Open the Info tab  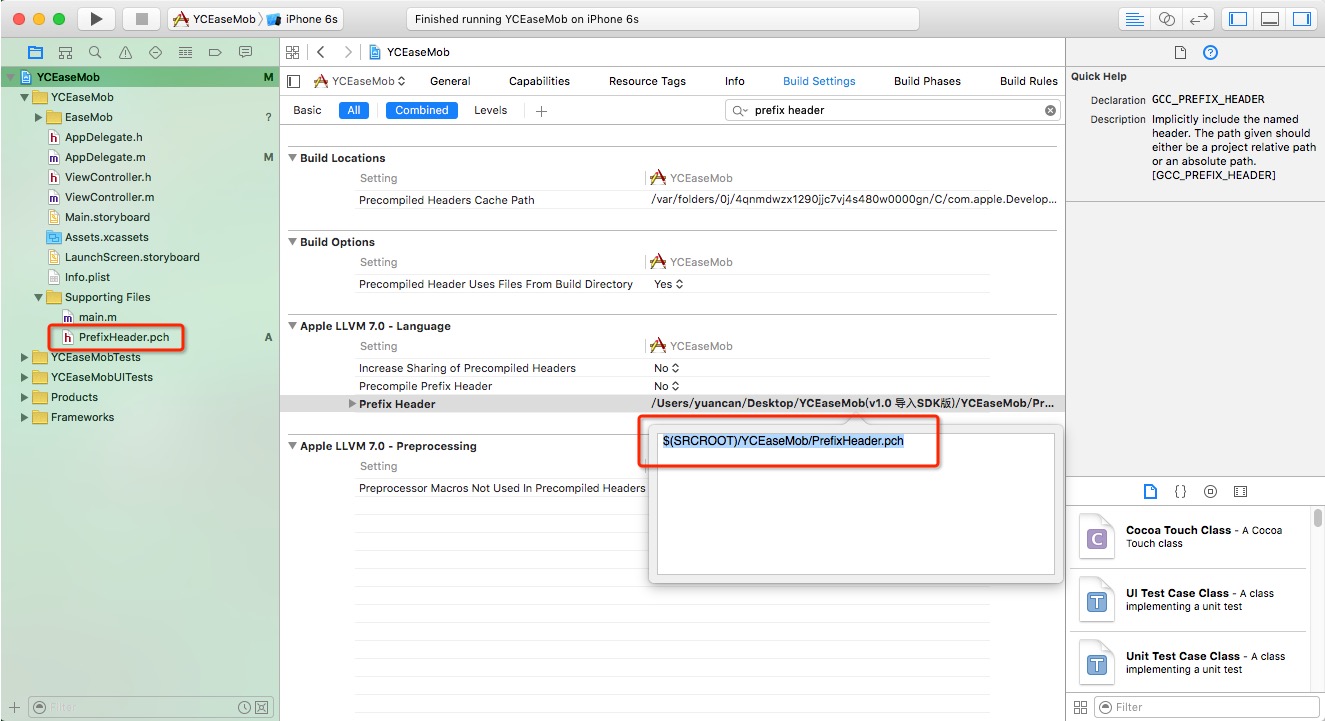pyautogui.click(x=734, y=81)
